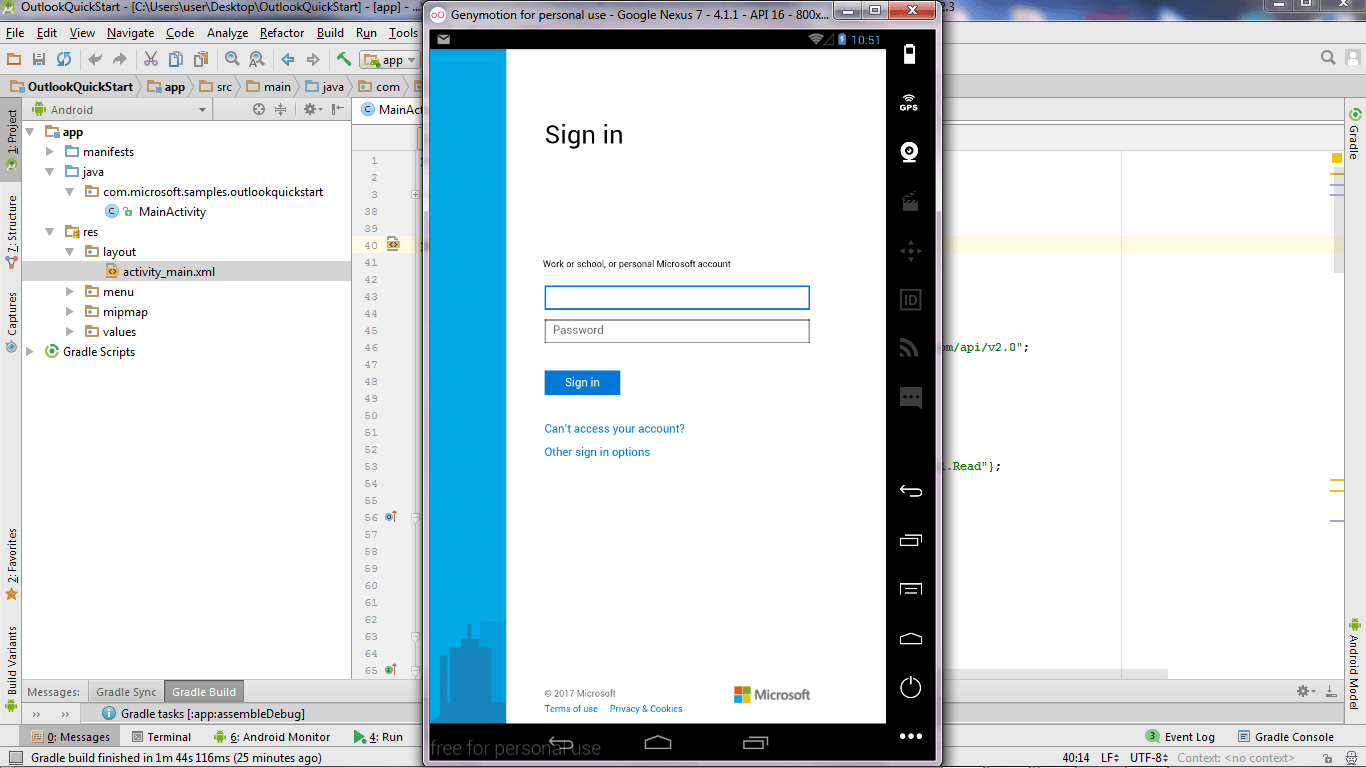The width and height of the screenshot is (1366, 768).
Task: Click the Undo arrow in toolbar
Action: 95,60
